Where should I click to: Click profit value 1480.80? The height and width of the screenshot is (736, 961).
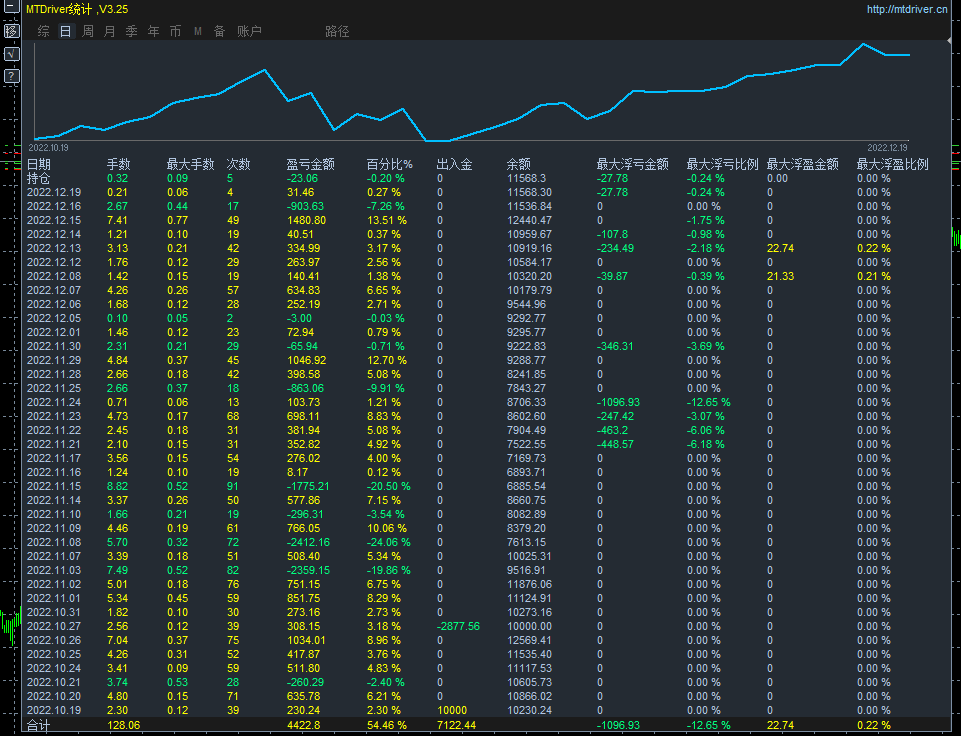[x=306, y=221]
